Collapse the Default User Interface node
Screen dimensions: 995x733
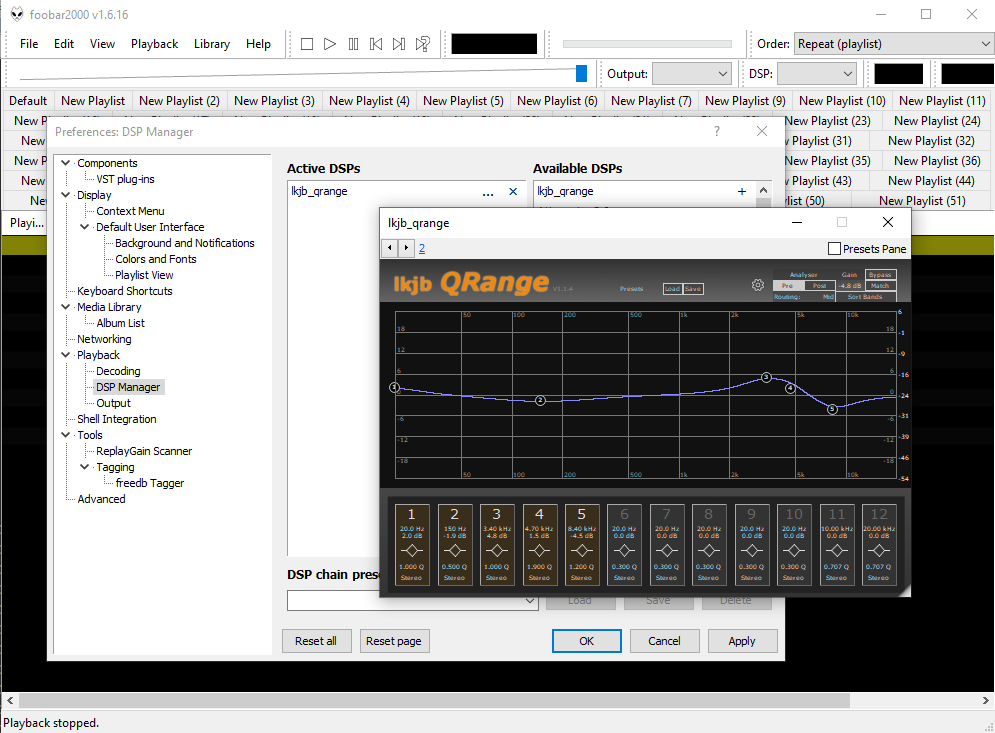pos(84,227)
